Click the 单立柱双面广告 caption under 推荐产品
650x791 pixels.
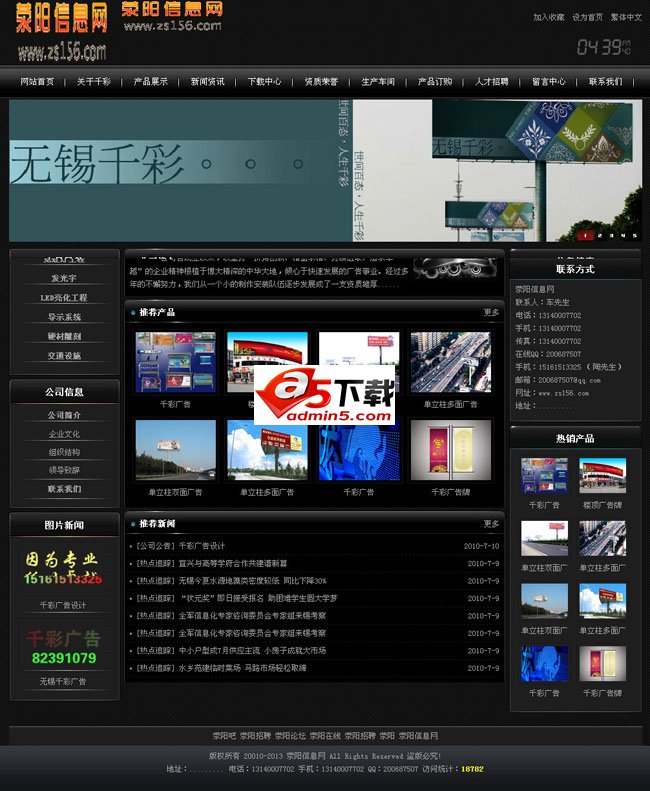click(x=175, y=492)
